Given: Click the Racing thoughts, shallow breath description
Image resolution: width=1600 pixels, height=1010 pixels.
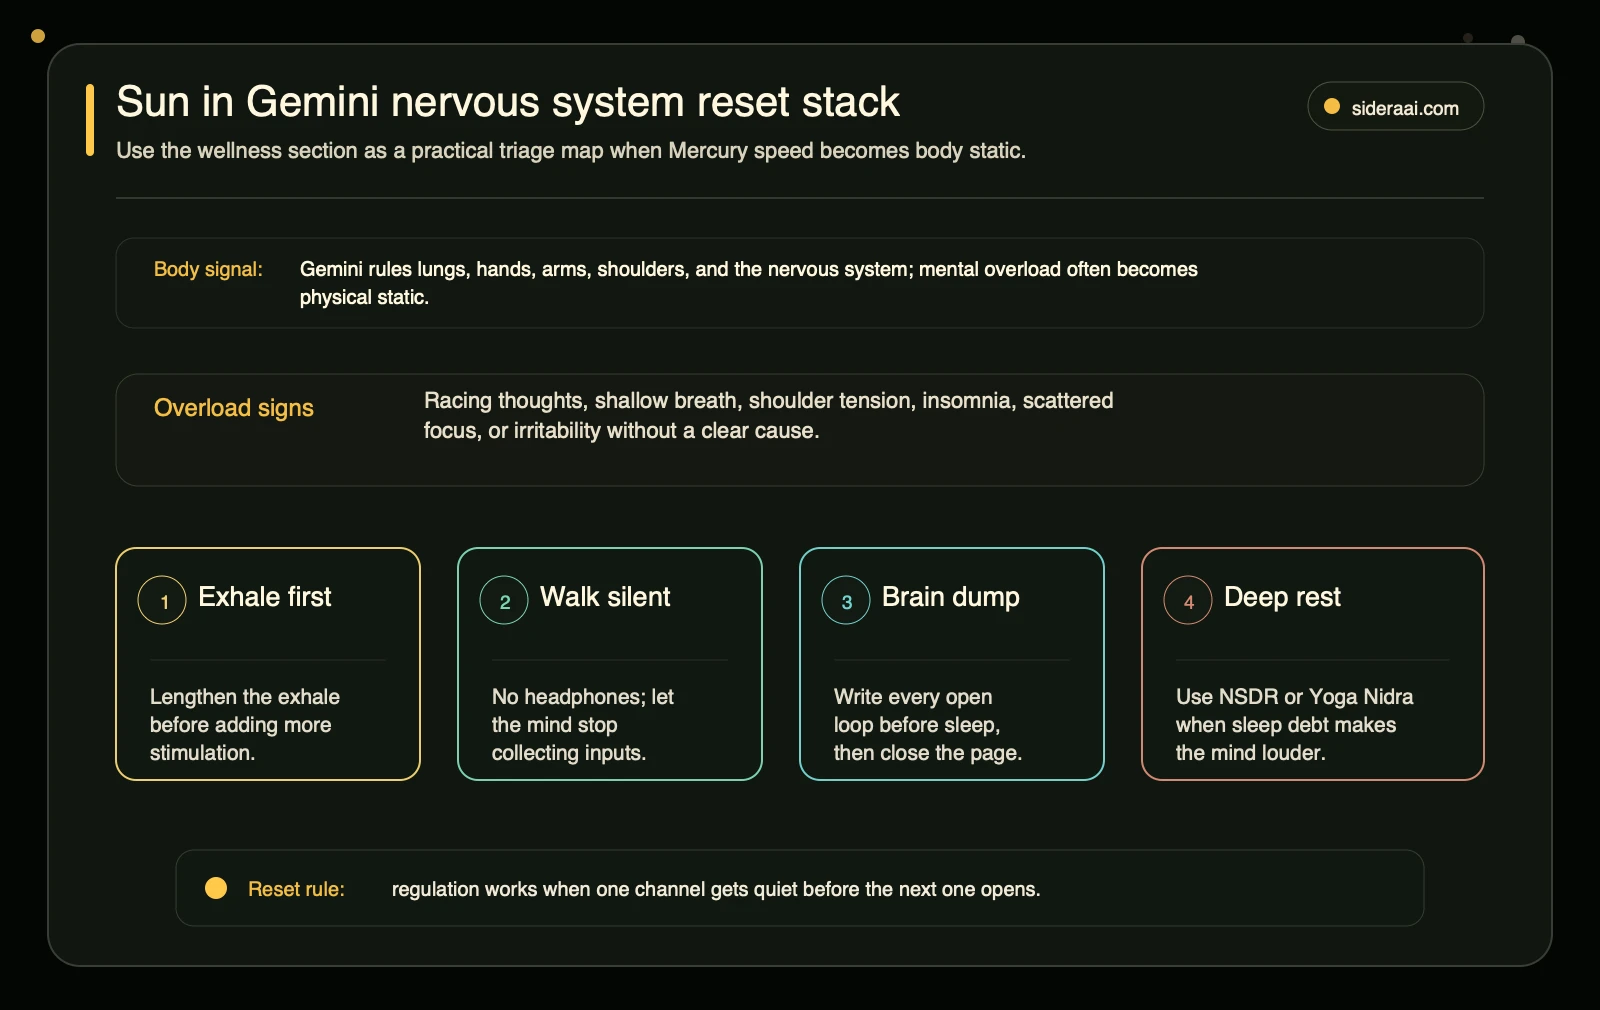Looking at the screenshot, I should coord(768,416).
